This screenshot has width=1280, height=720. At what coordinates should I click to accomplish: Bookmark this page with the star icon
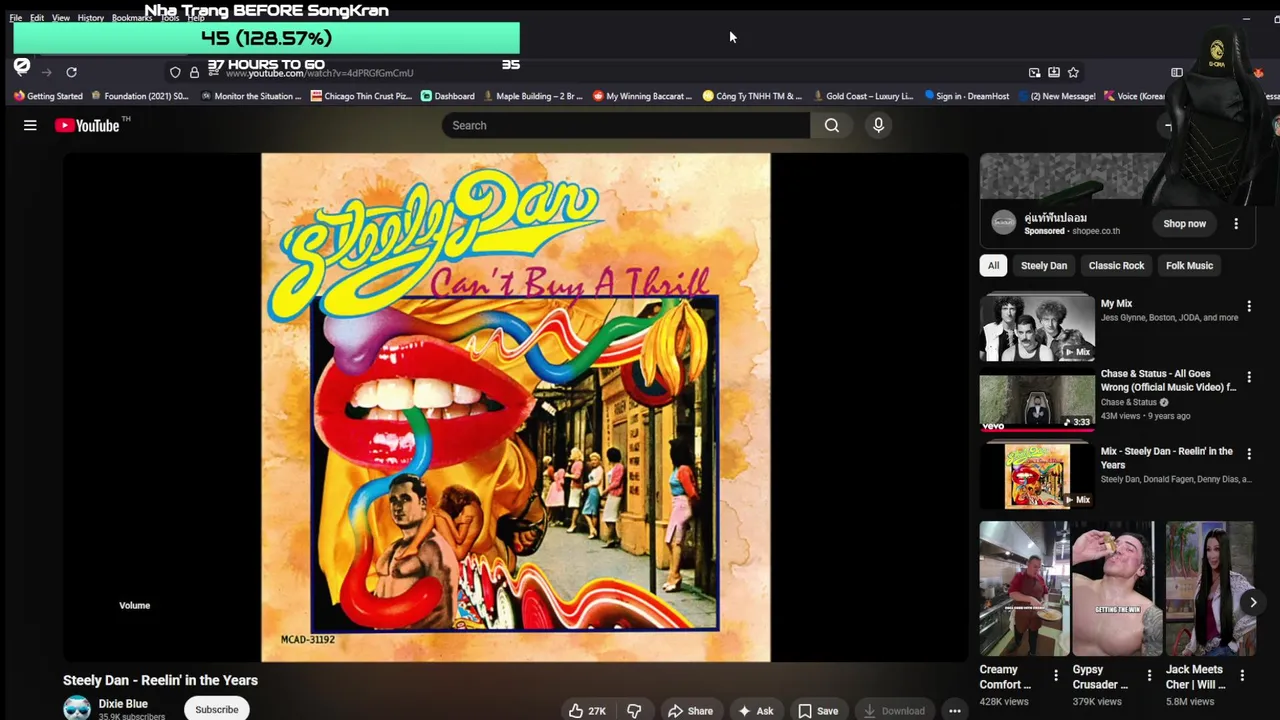[x=1073, y=72]
